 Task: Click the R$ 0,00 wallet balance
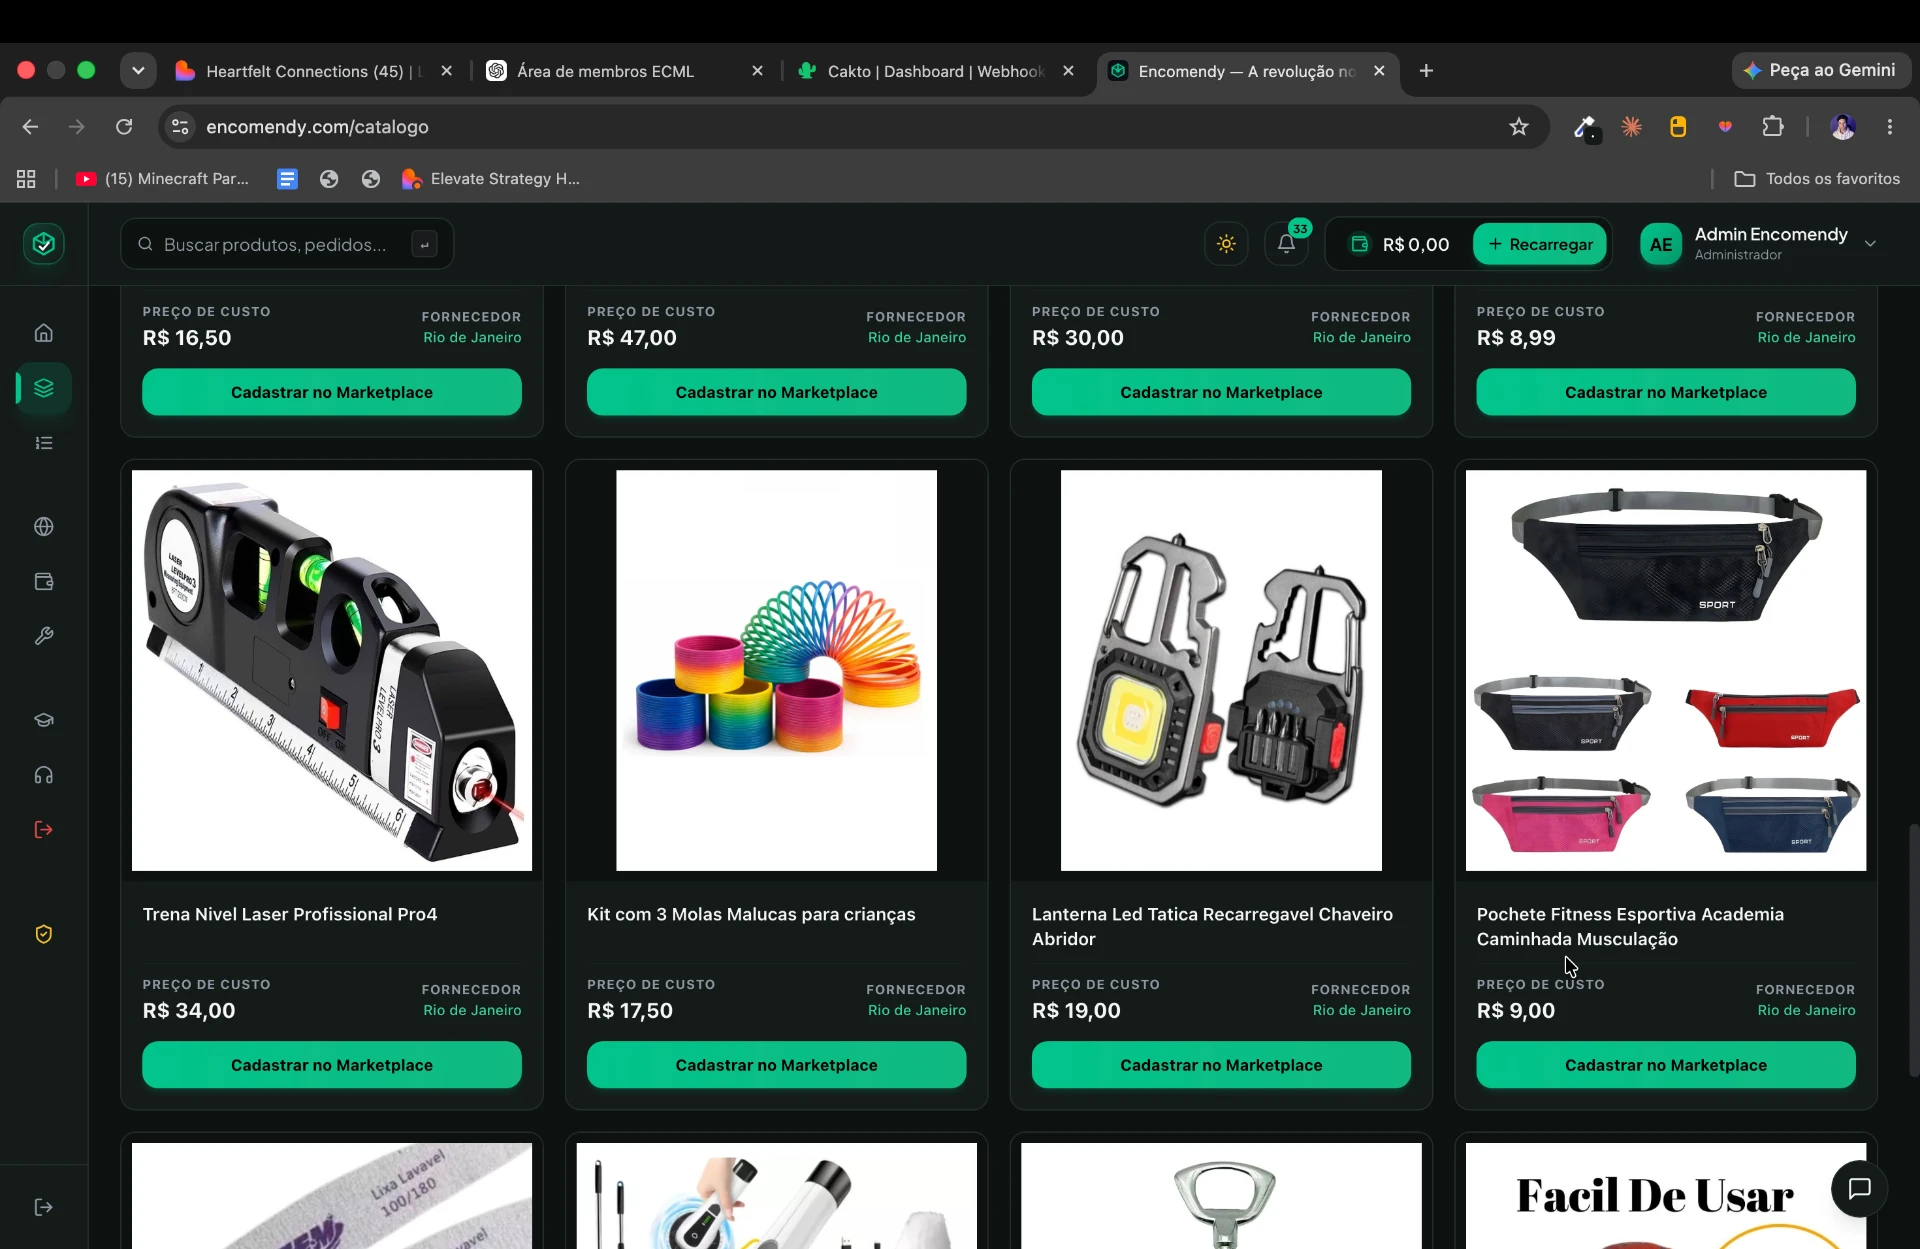pos(1400,244)
